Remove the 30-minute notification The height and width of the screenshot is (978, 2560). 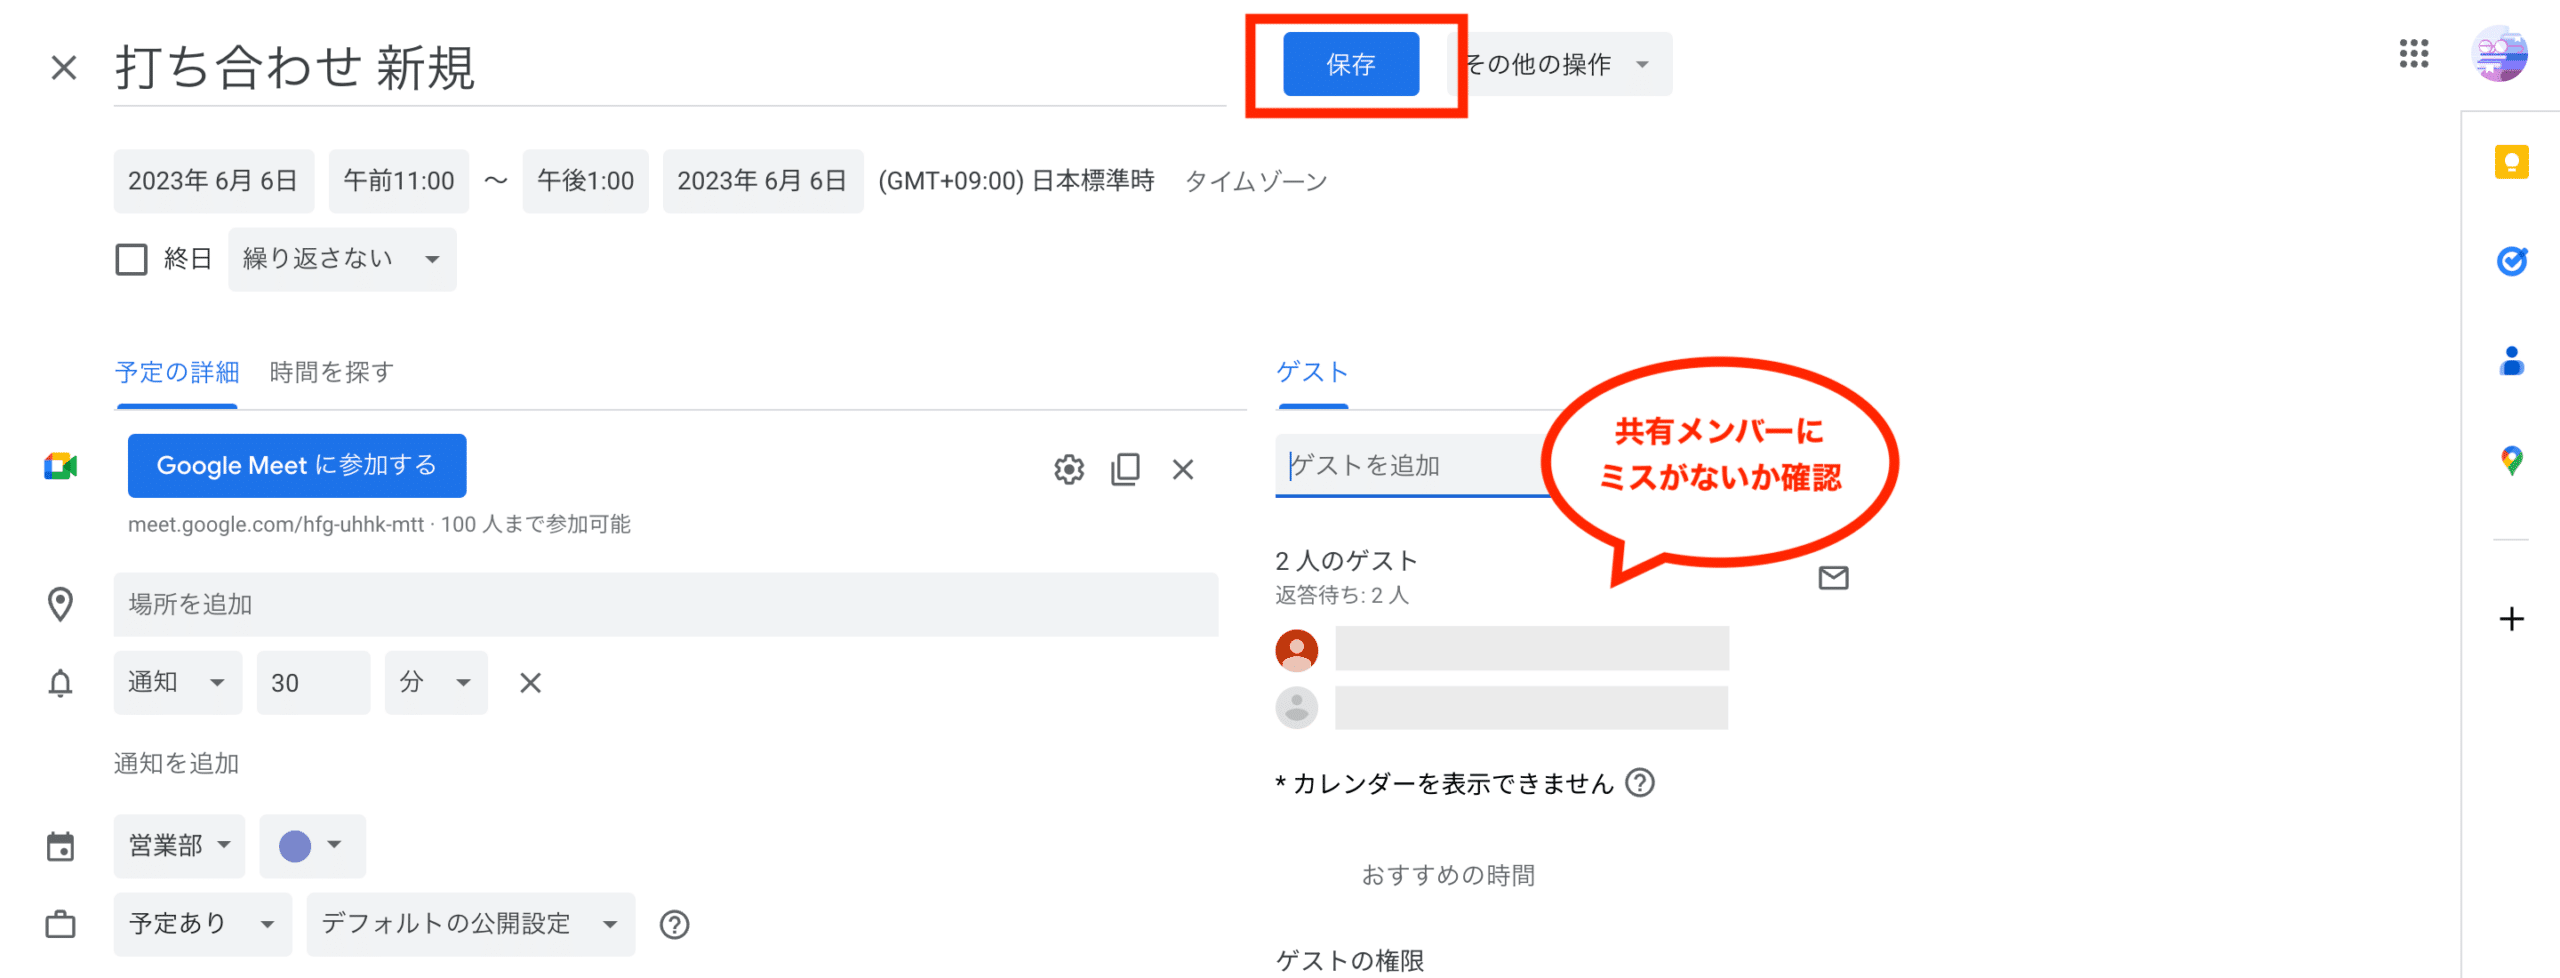(x=530, y=683)
